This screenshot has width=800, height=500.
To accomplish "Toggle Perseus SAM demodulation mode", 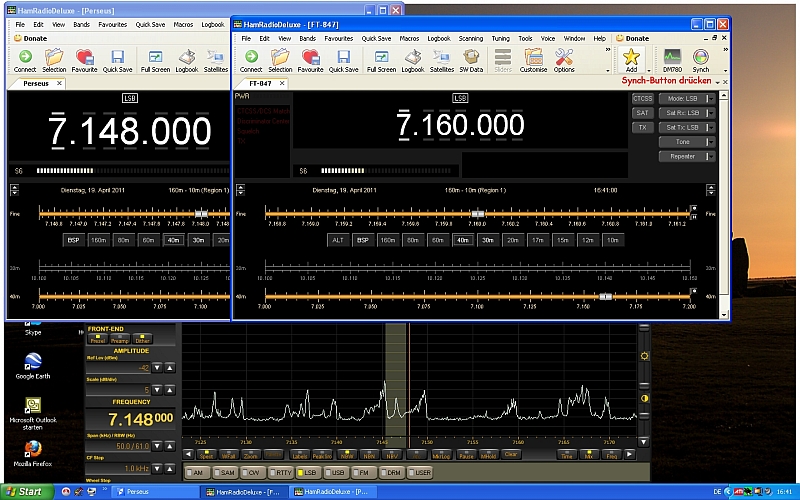I will tap(224, 472).
